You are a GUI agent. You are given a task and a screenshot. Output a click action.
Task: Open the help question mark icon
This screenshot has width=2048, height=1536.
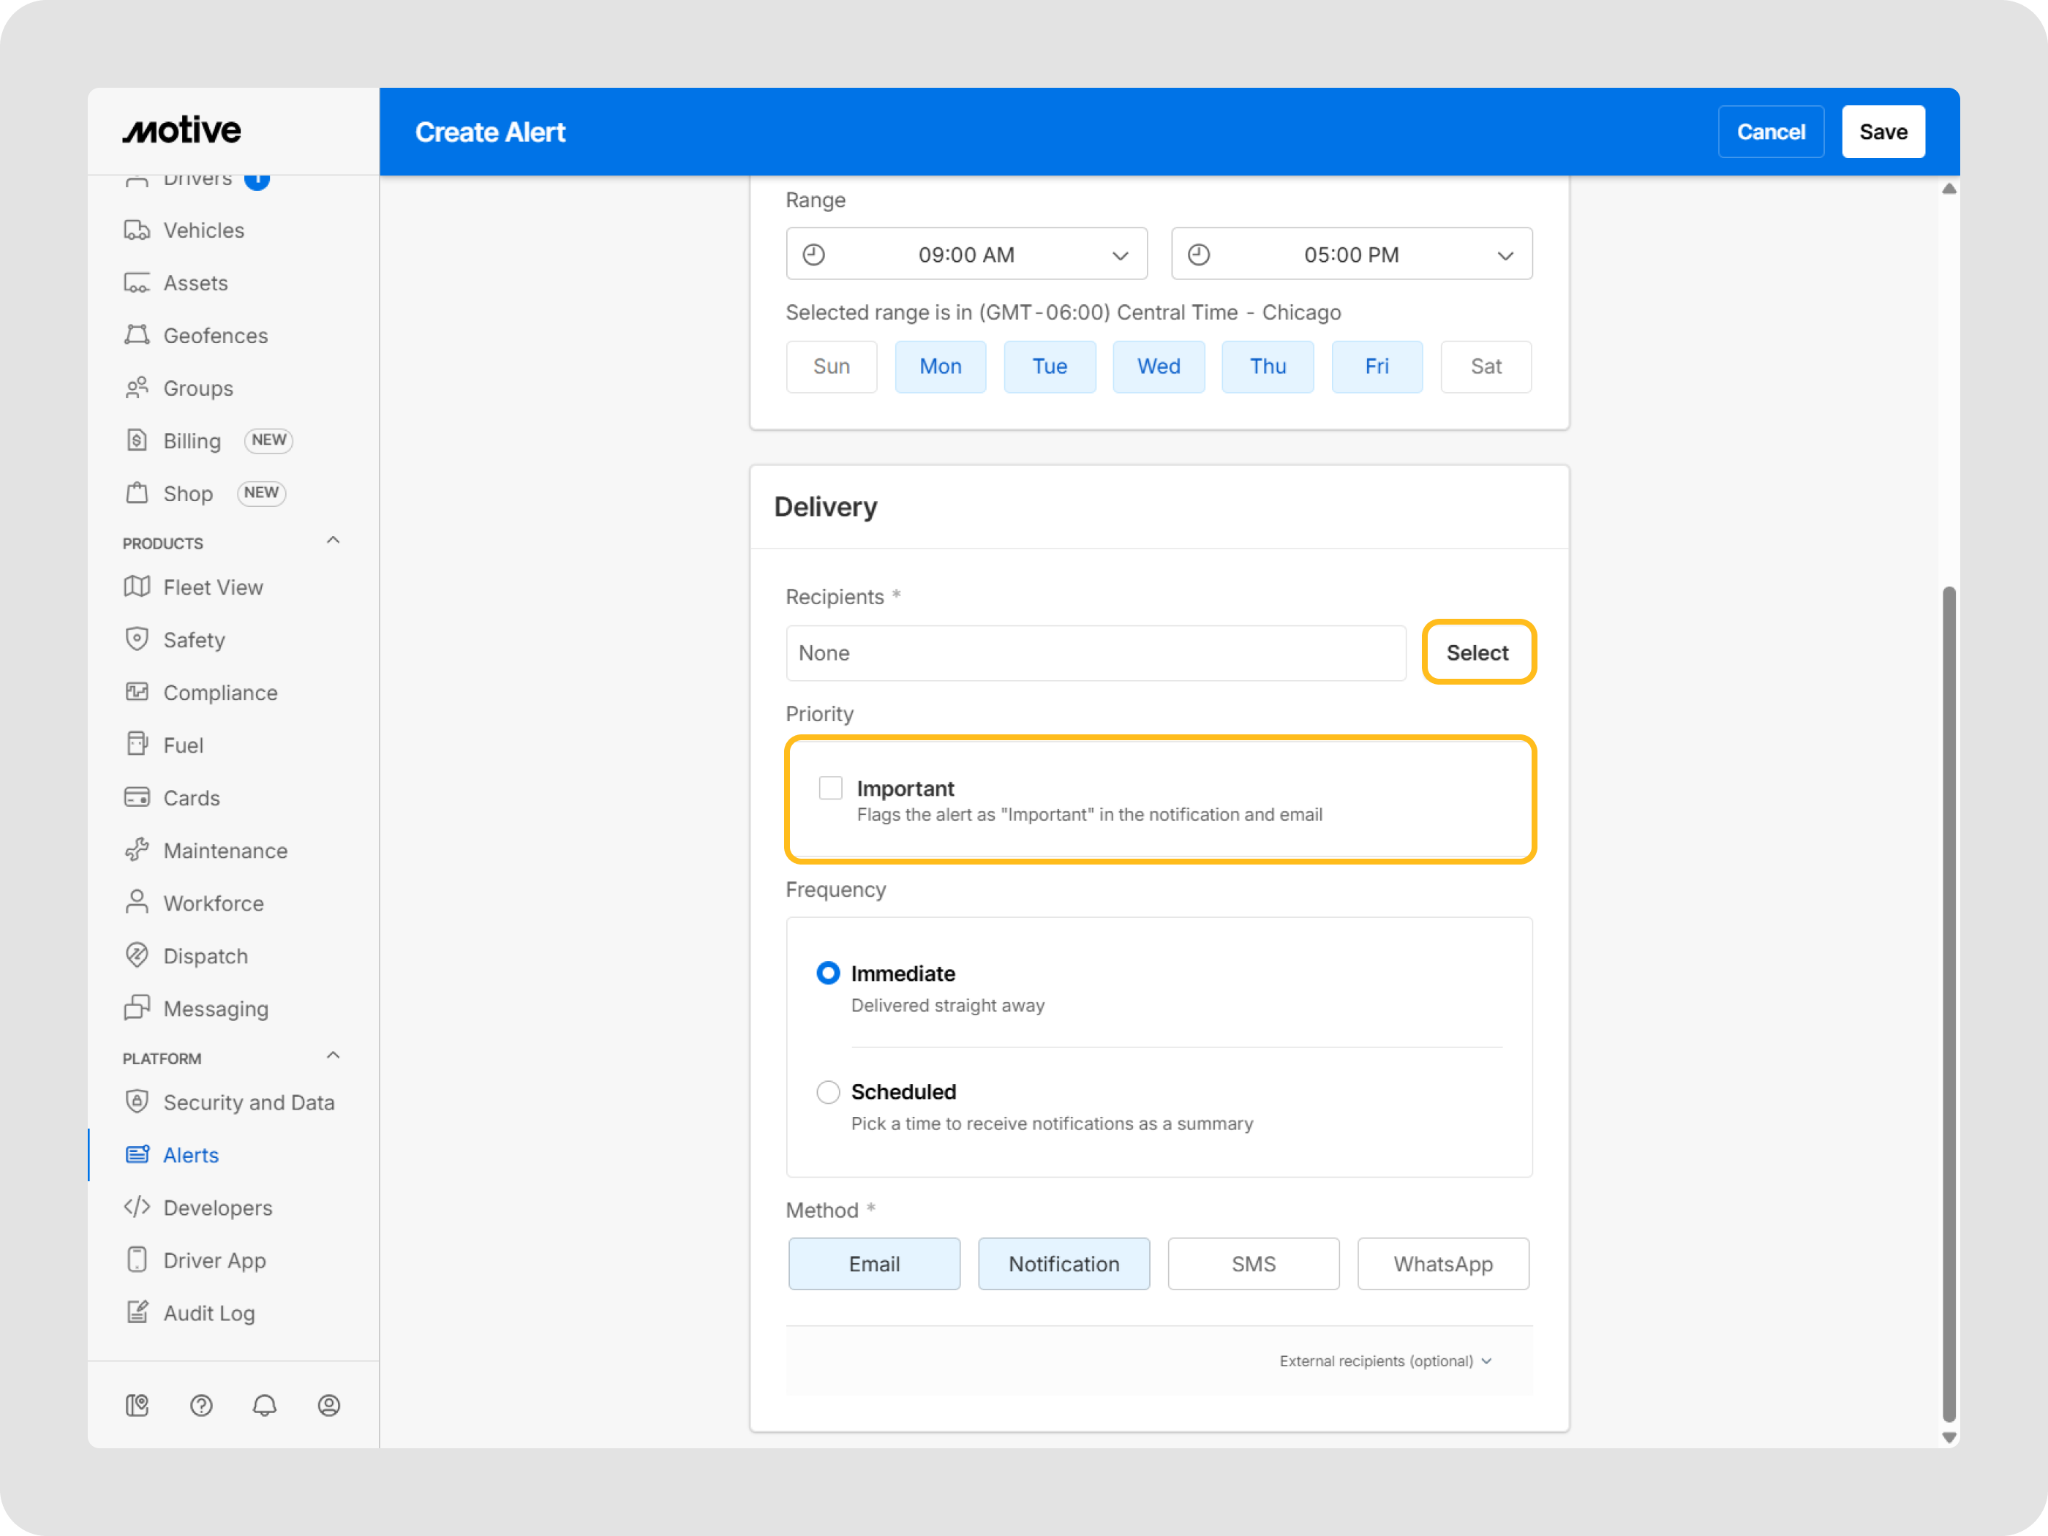click(201, 1405)
